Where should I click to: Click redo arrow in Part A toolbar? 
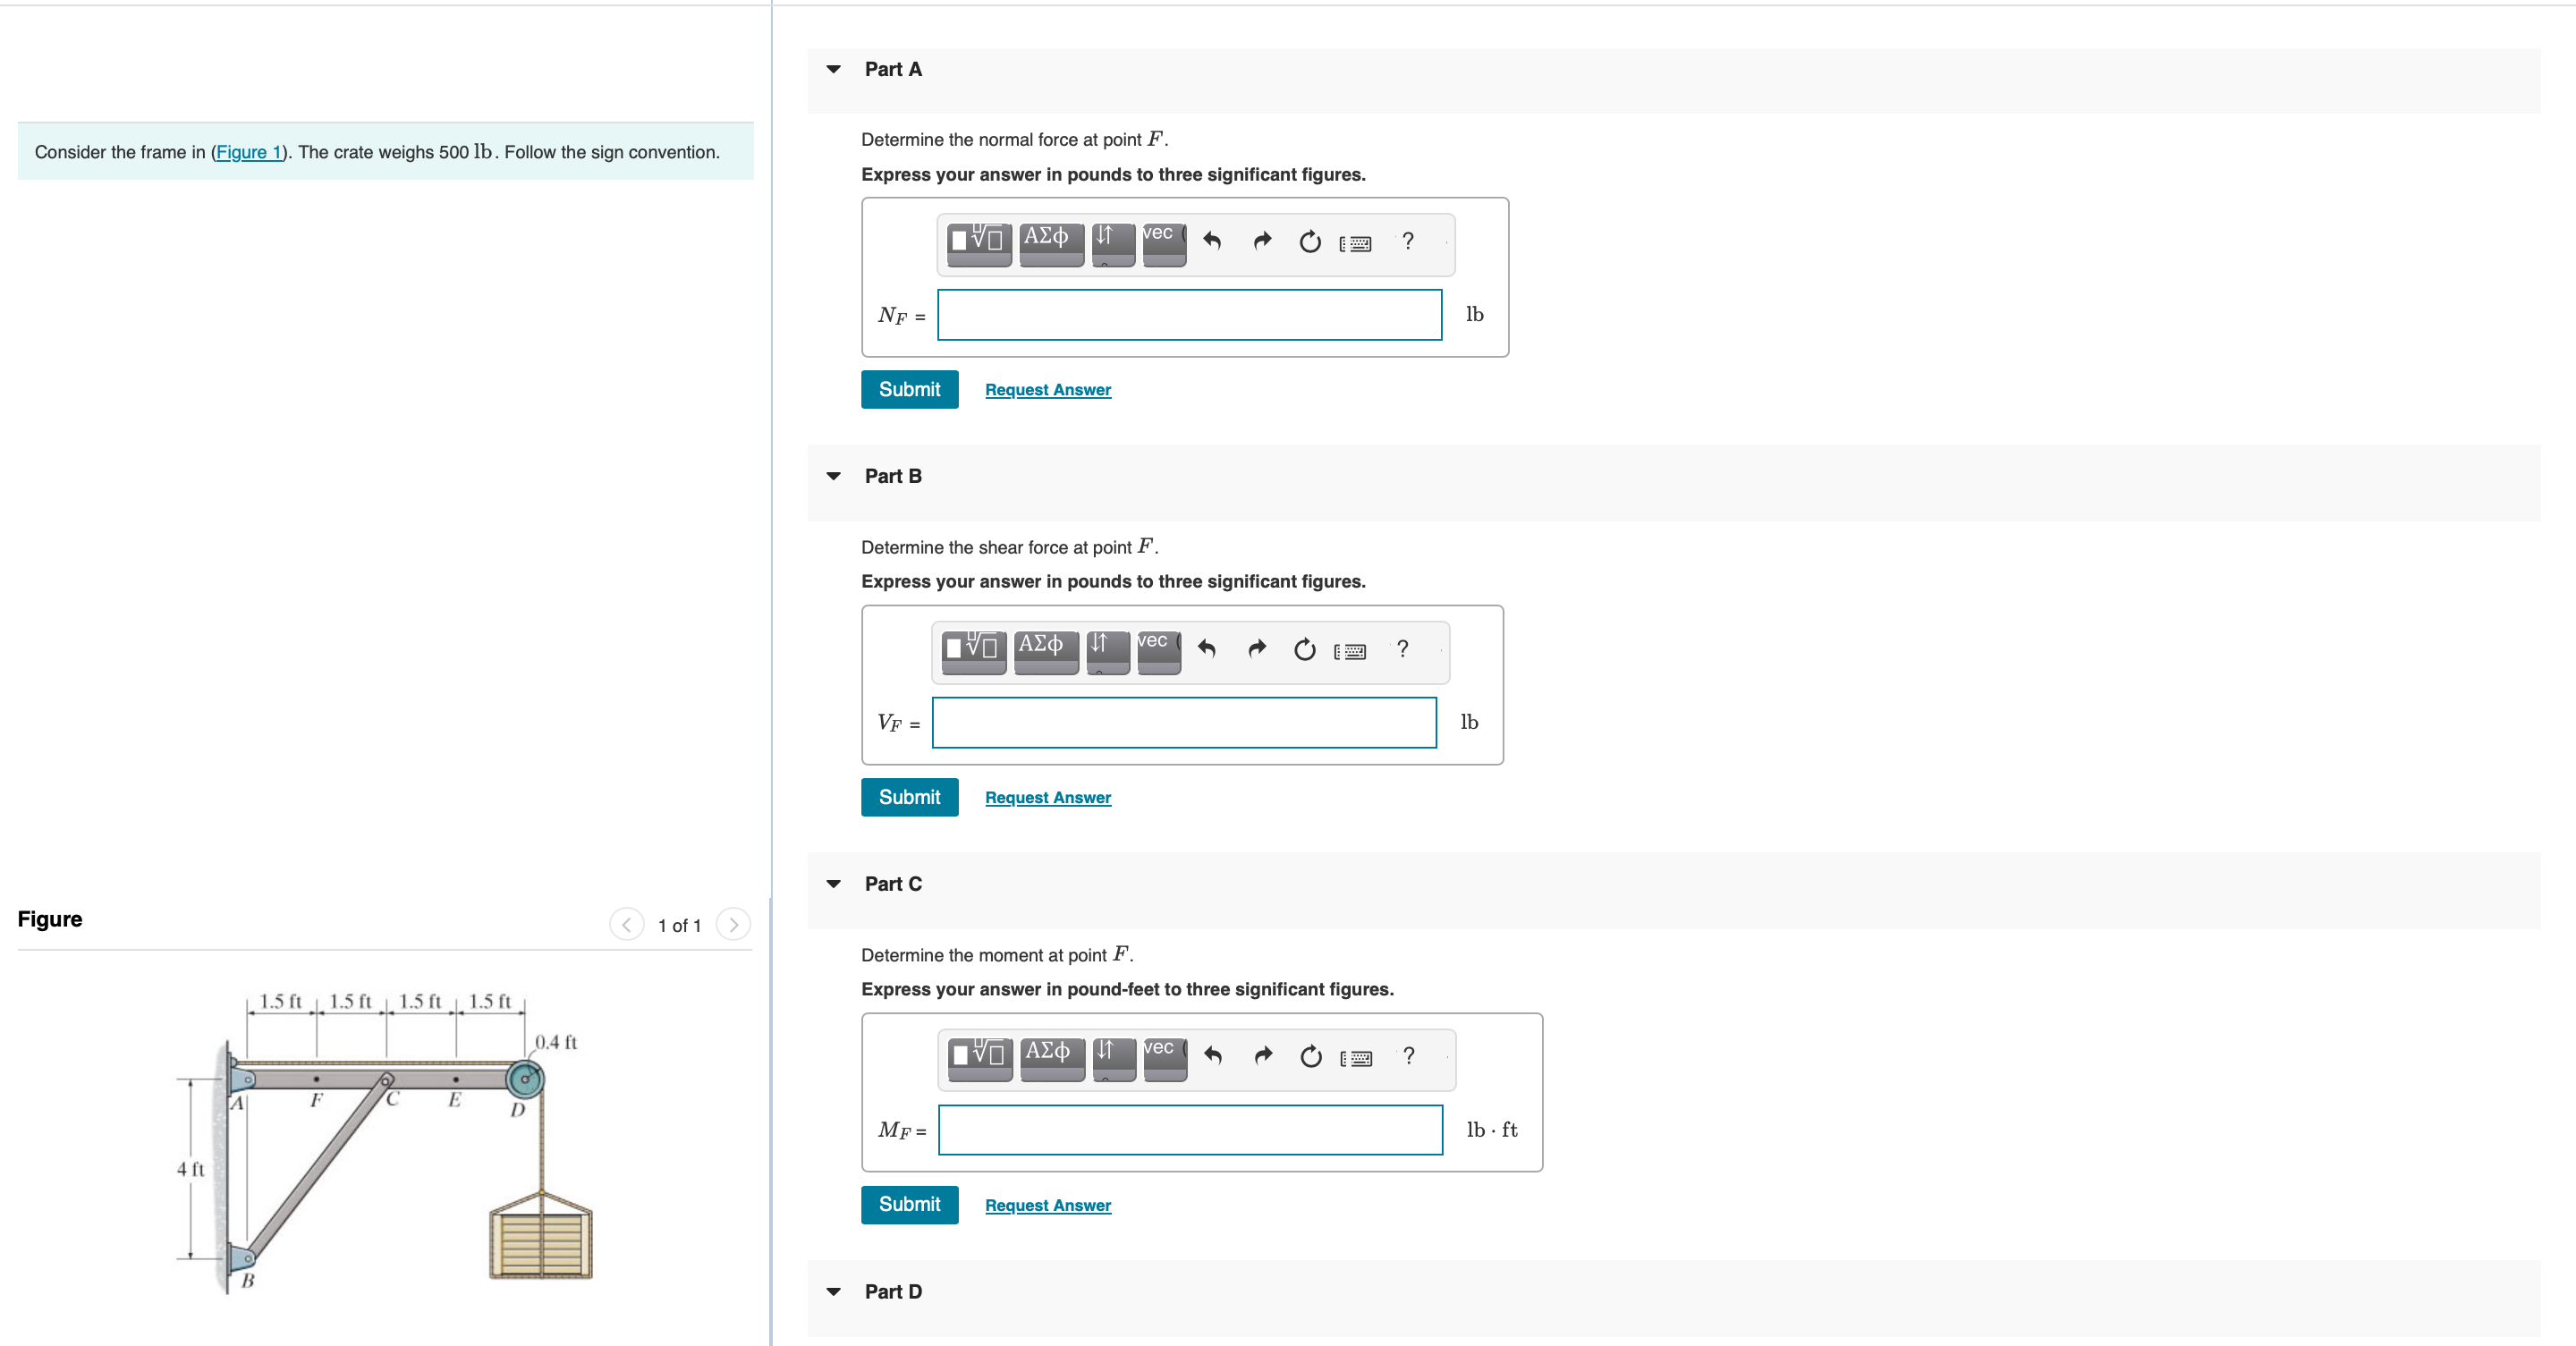coord(1262,241)
